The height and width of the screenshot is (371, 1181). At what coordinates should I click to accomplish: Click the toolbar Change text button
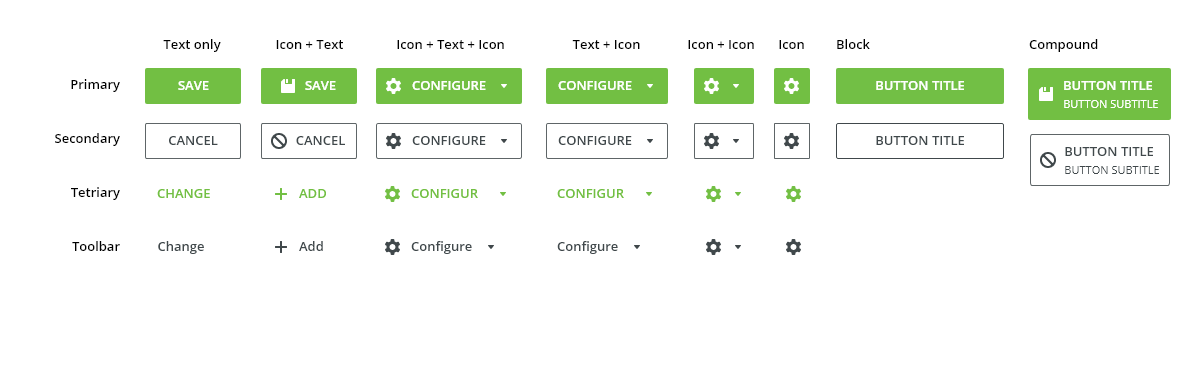click(181, 247)
